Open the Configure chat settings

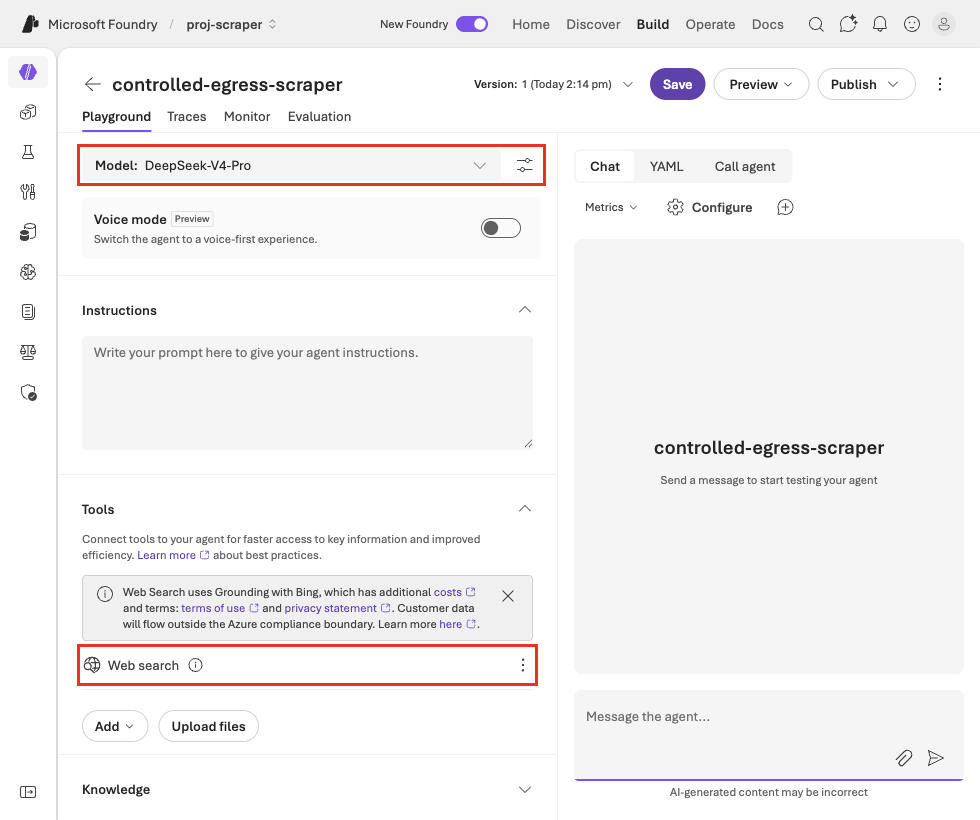709,208
